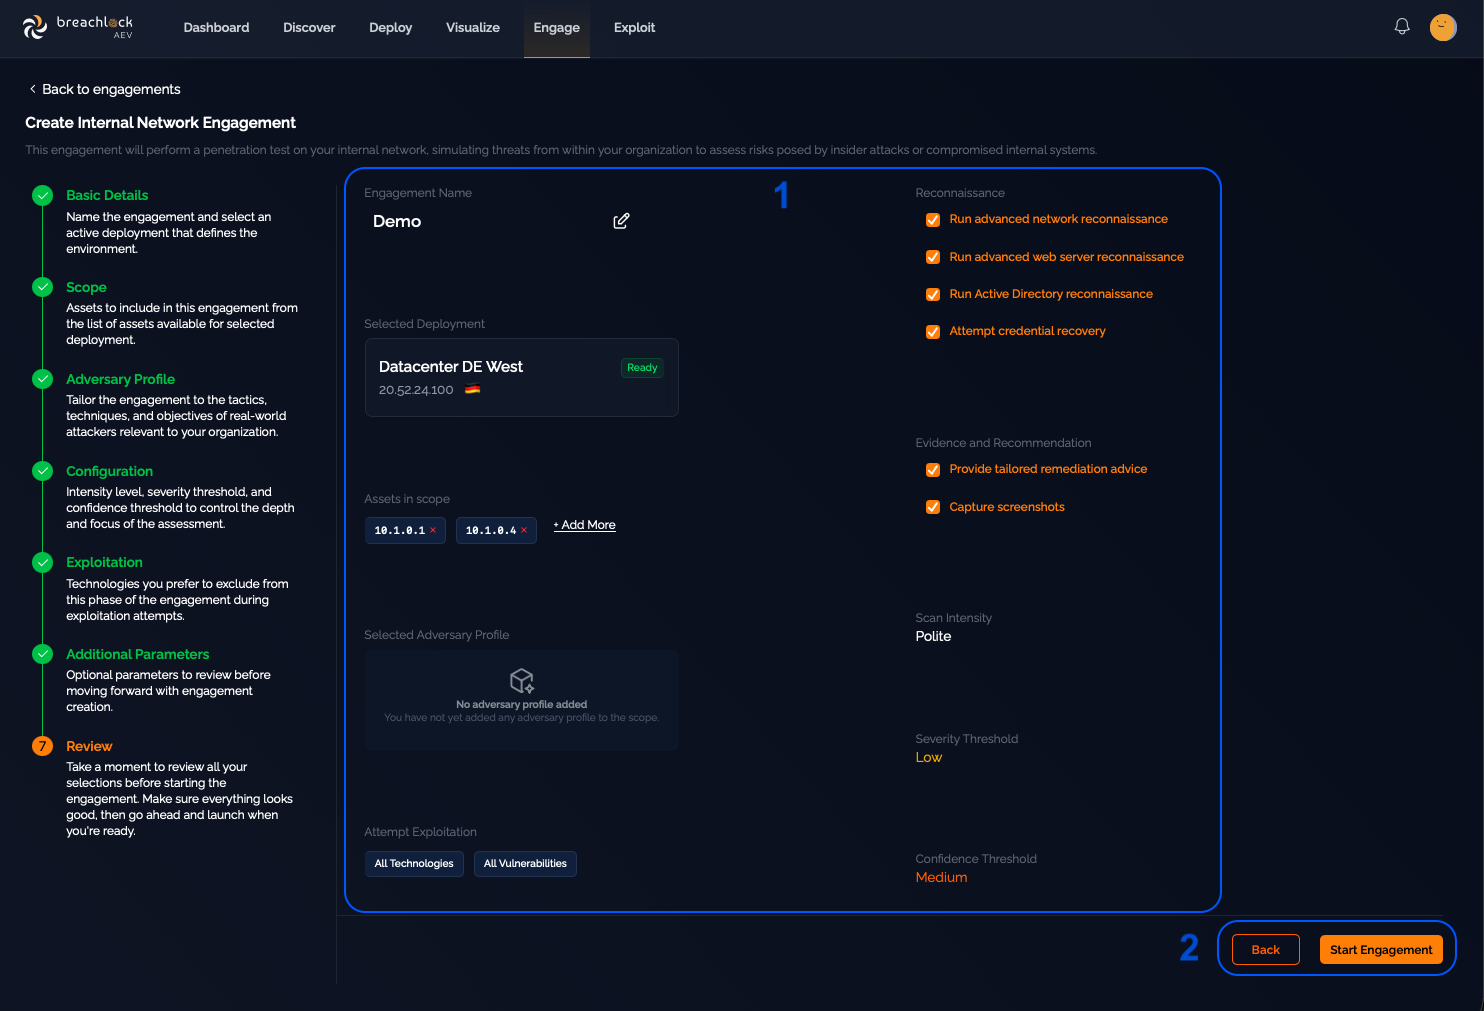The height and width of the screenshot is (1011, 1484).
Task: Click the Demo engagement name
Action: point(397,221)
